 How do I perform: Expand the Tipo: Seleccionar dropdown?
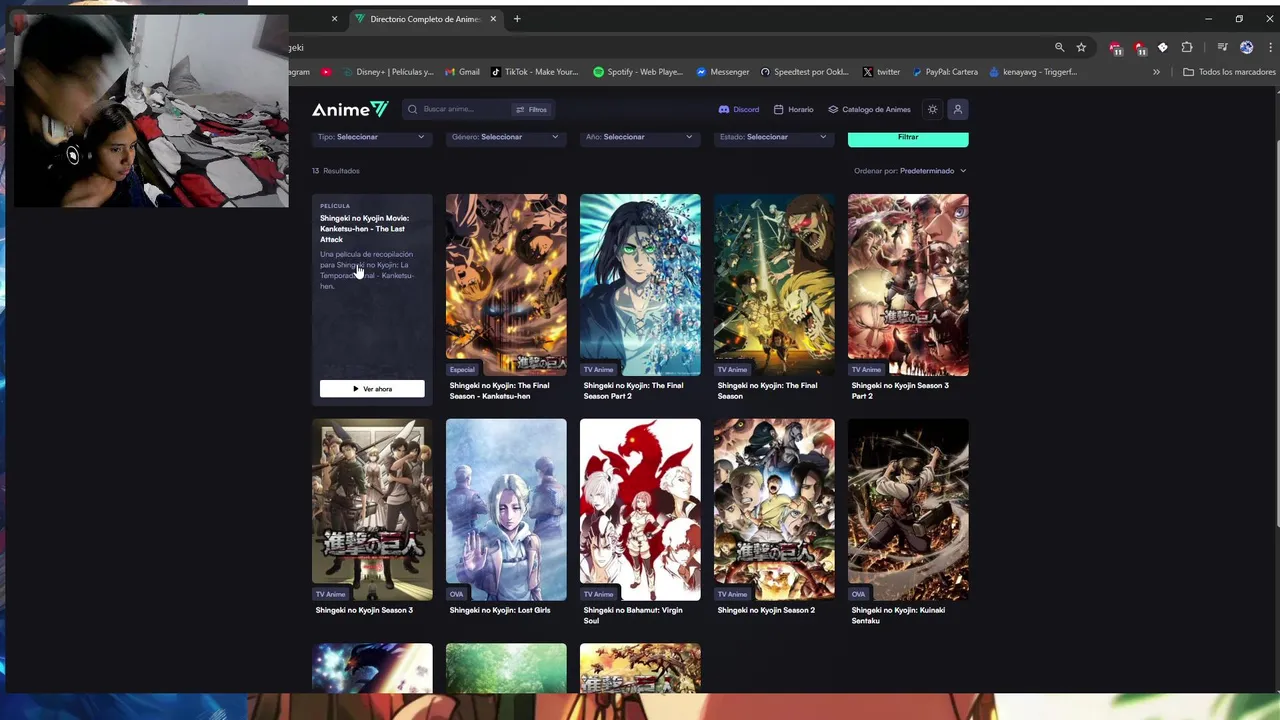coord(372,137)
